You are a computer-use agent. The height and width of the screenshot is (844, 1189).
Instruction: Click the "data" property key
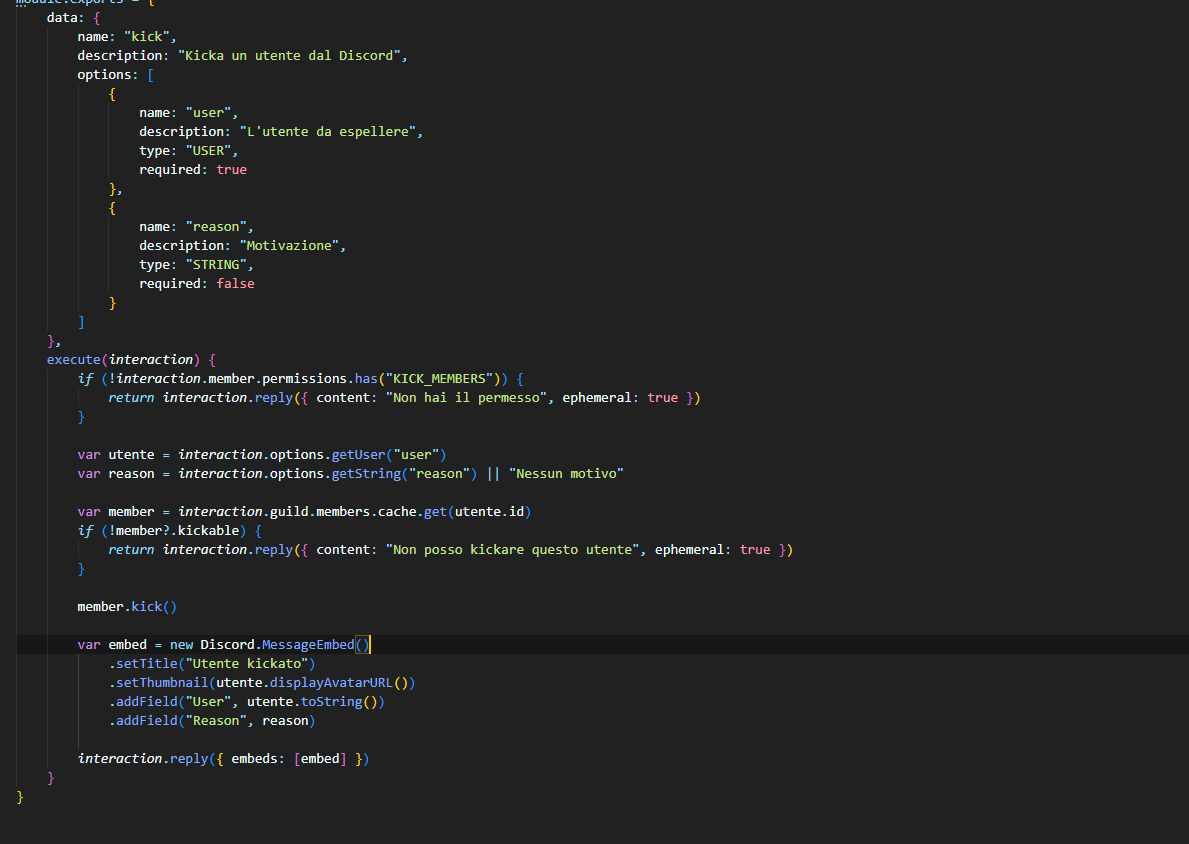coord(62,17)
